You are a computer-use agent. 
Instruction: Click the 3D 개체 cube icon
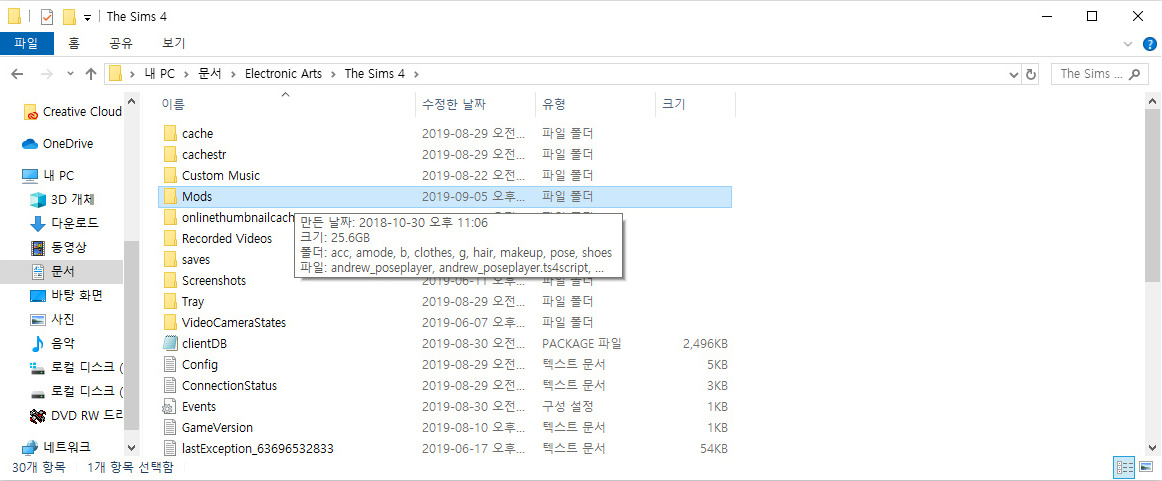click(38, 199)
